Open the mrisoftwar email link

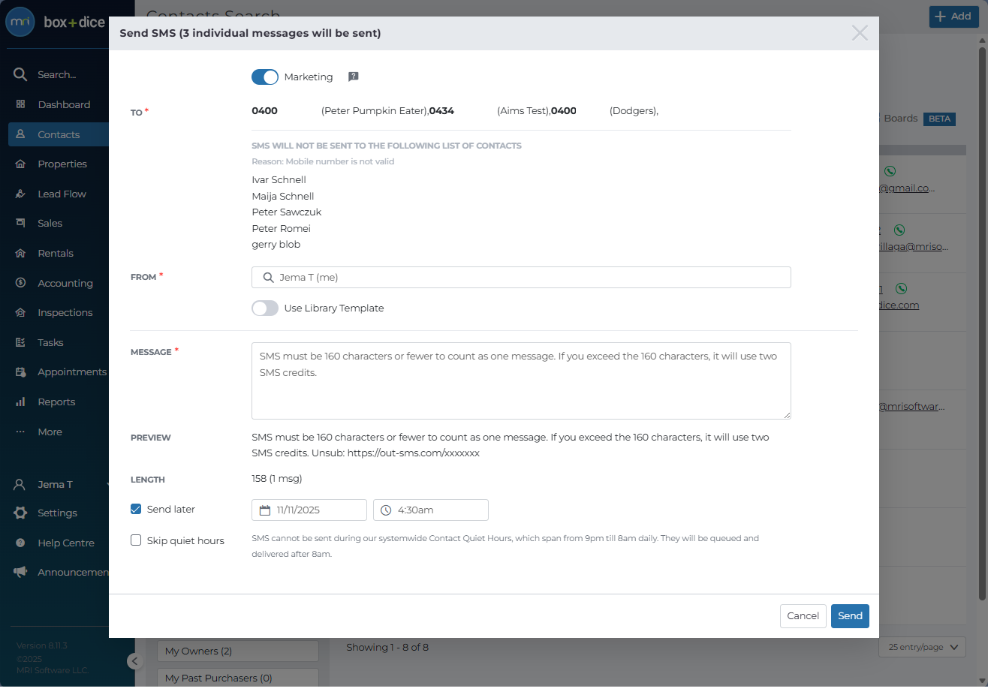coord(912,407)
